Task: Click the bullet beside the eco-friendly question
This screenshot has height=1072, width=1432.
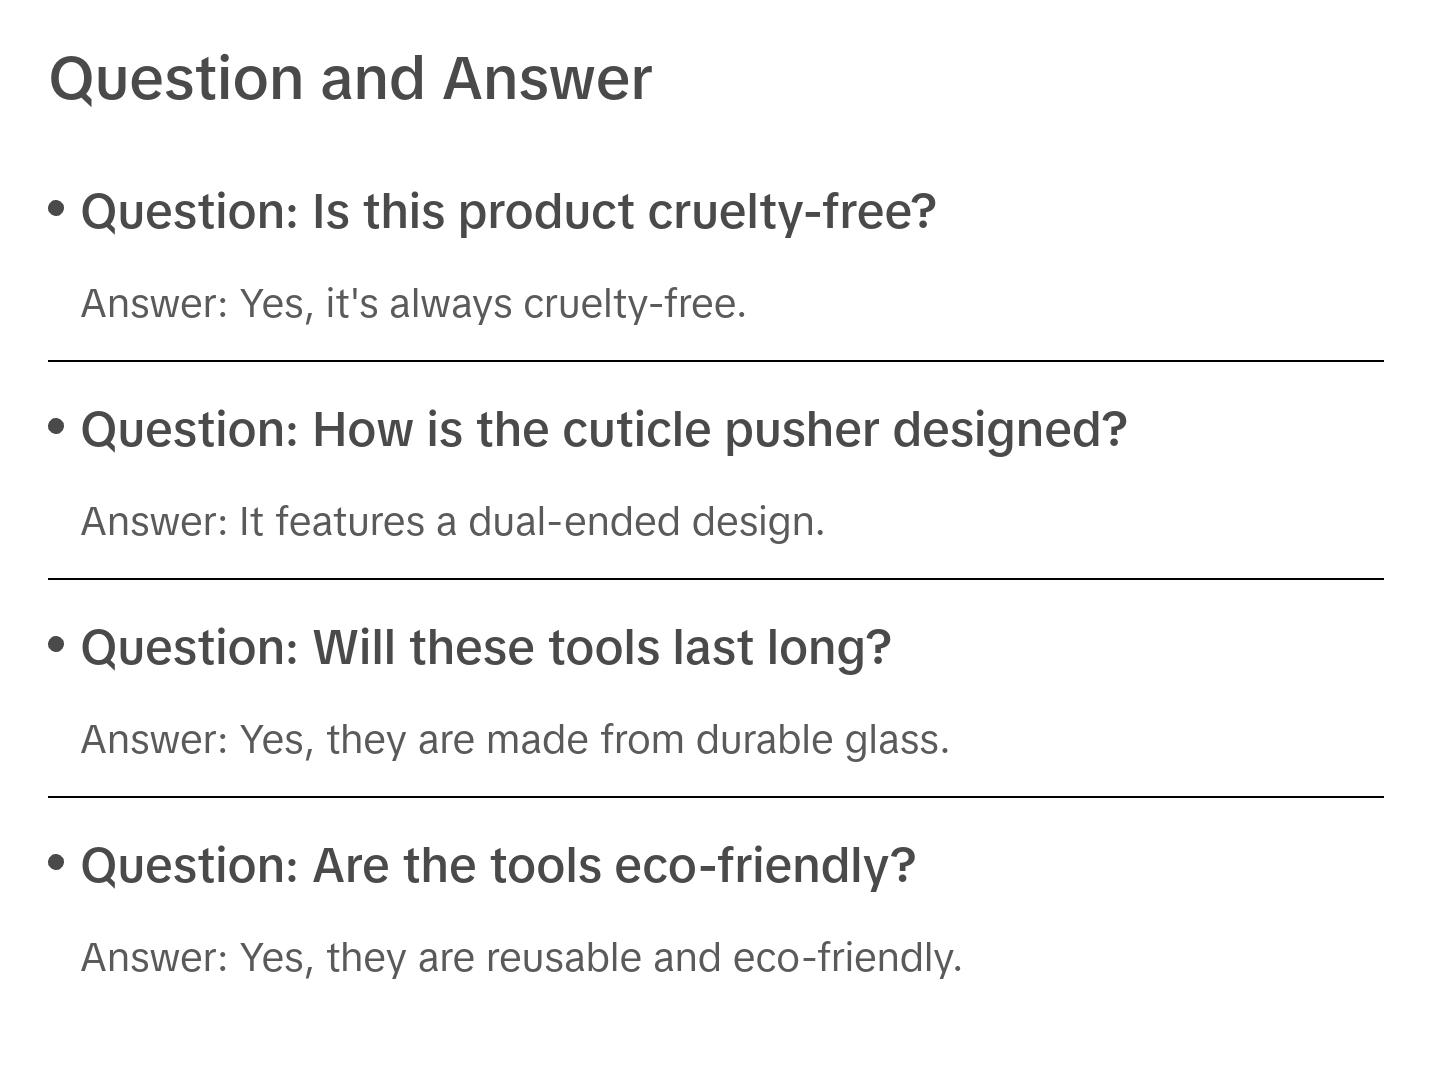Action: (x=57, y=863)
